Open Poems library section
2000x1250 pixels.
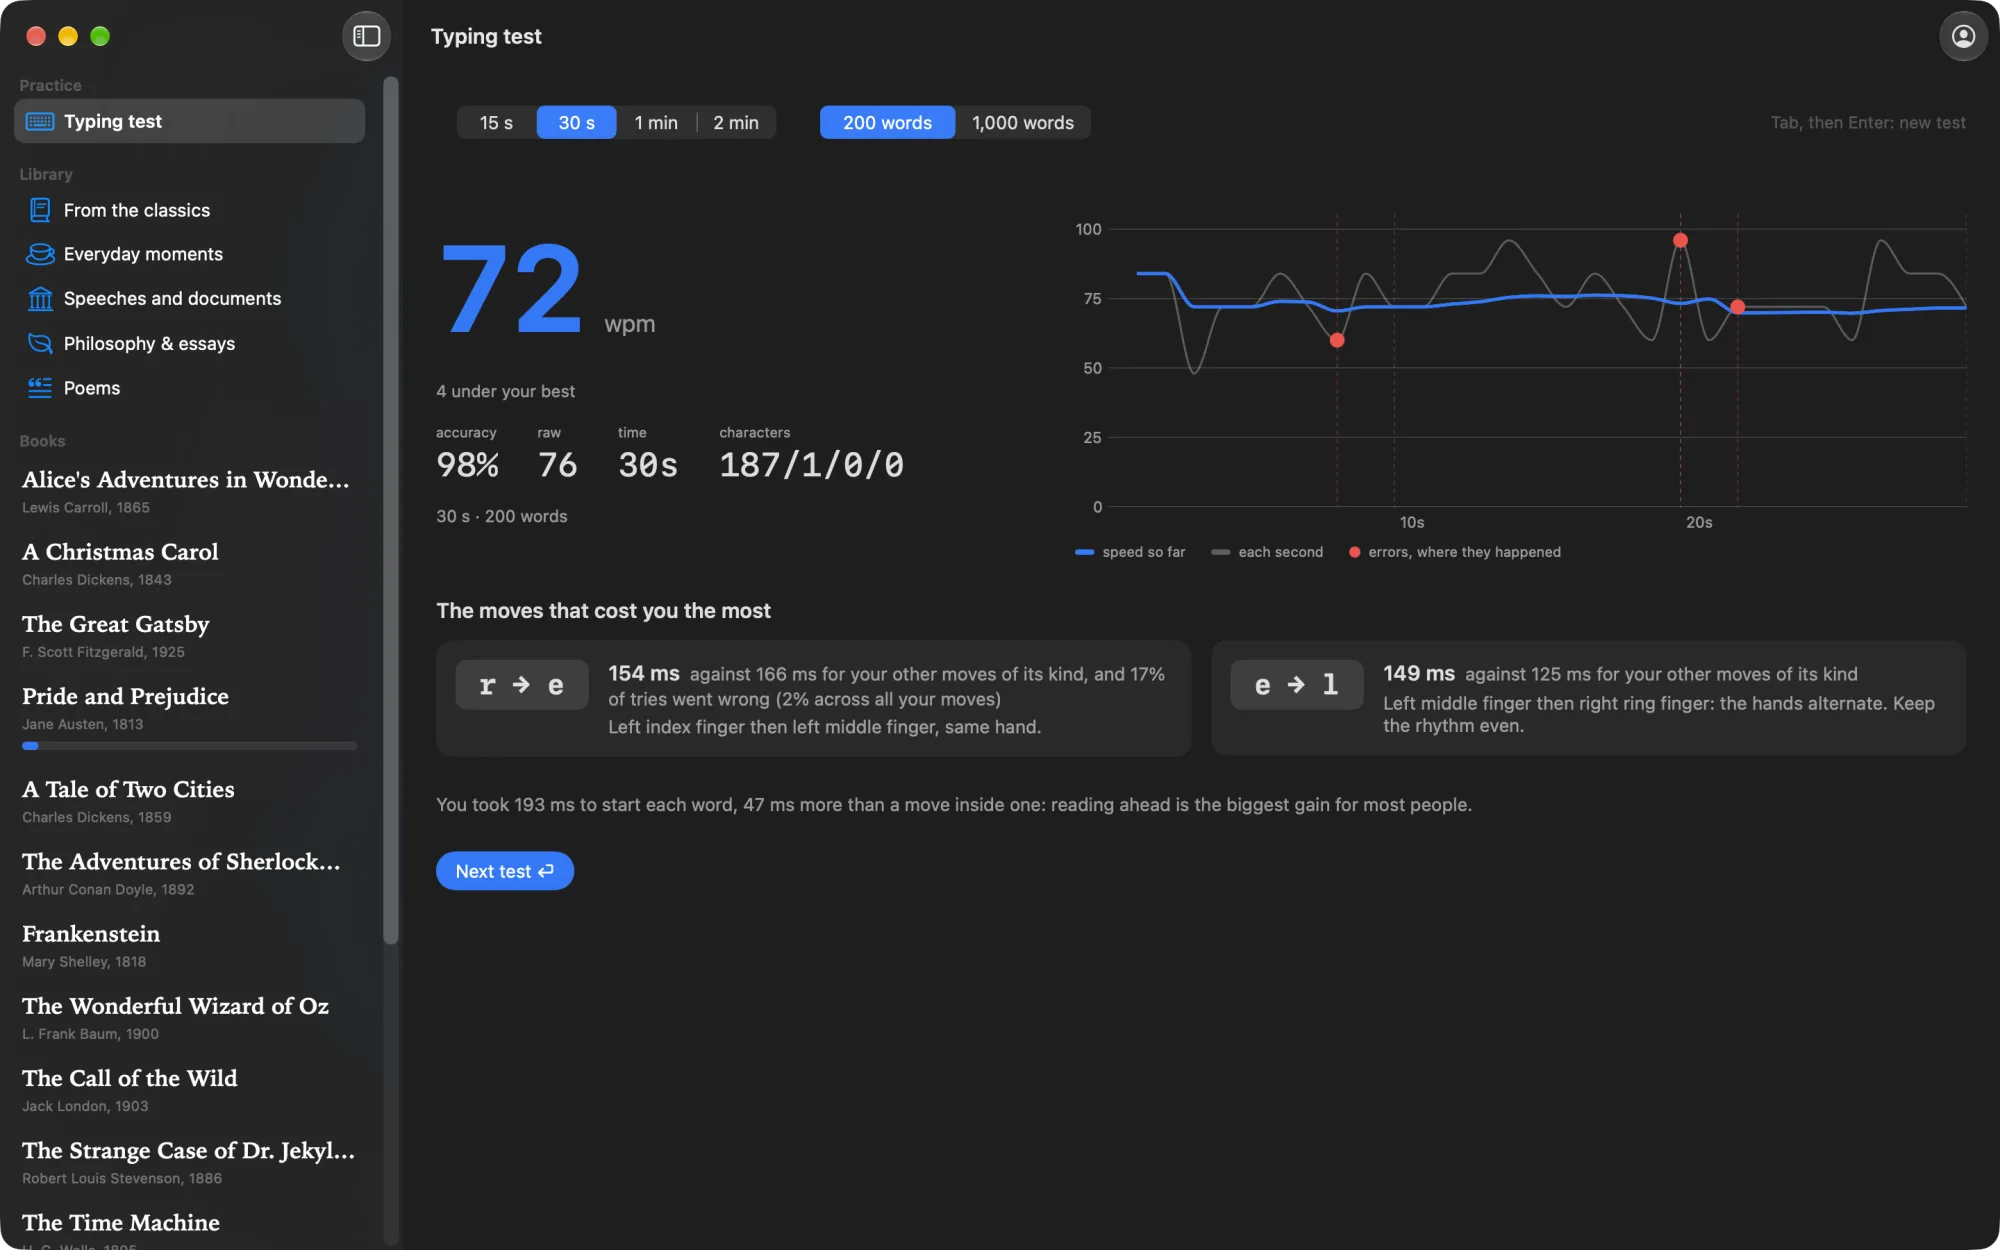point(189,388)
